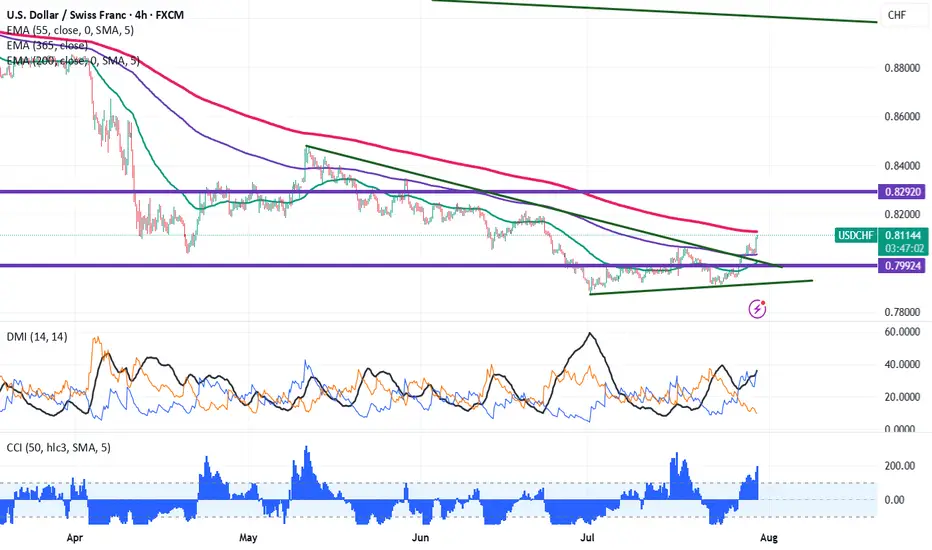Click the 0.00 CCI scale label
932x550 pixels.
[x=895, y=500]
